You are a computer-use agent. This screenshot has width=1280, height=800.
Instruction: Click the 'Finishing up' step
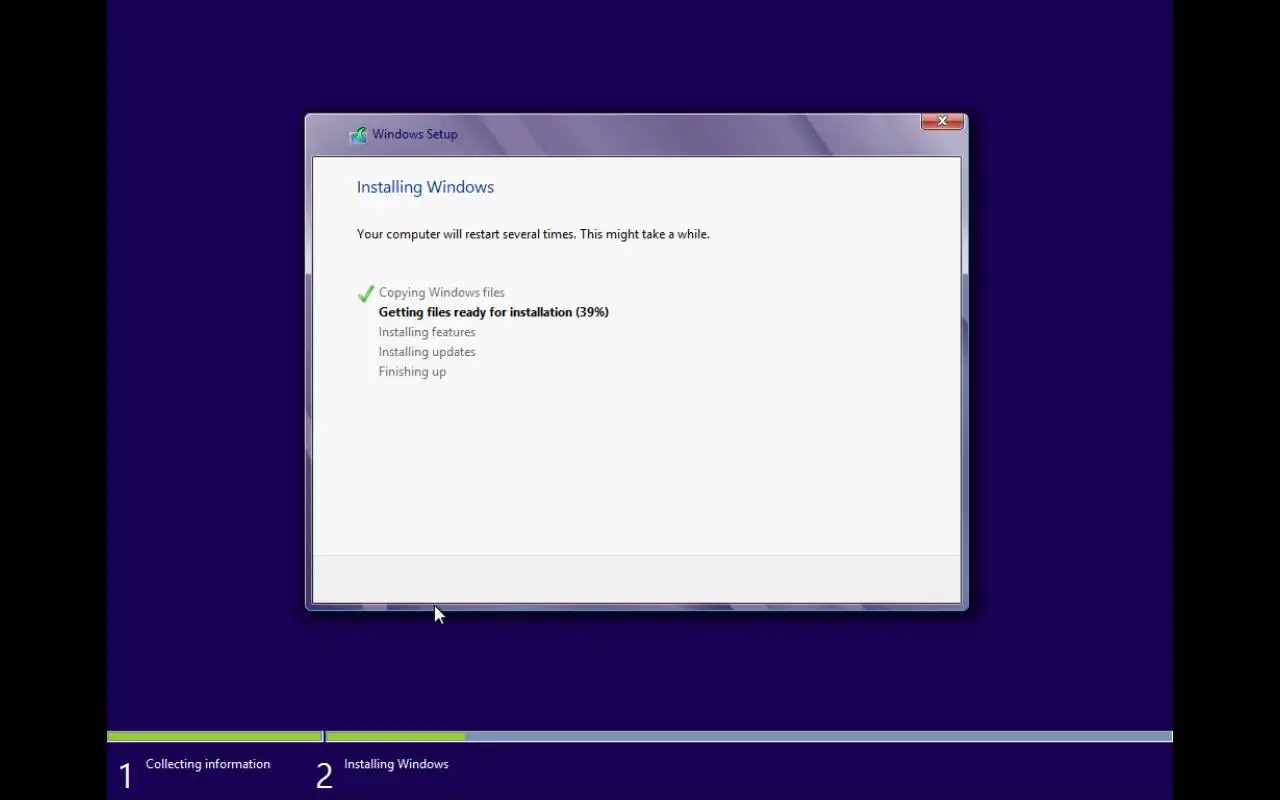(412, 372)
